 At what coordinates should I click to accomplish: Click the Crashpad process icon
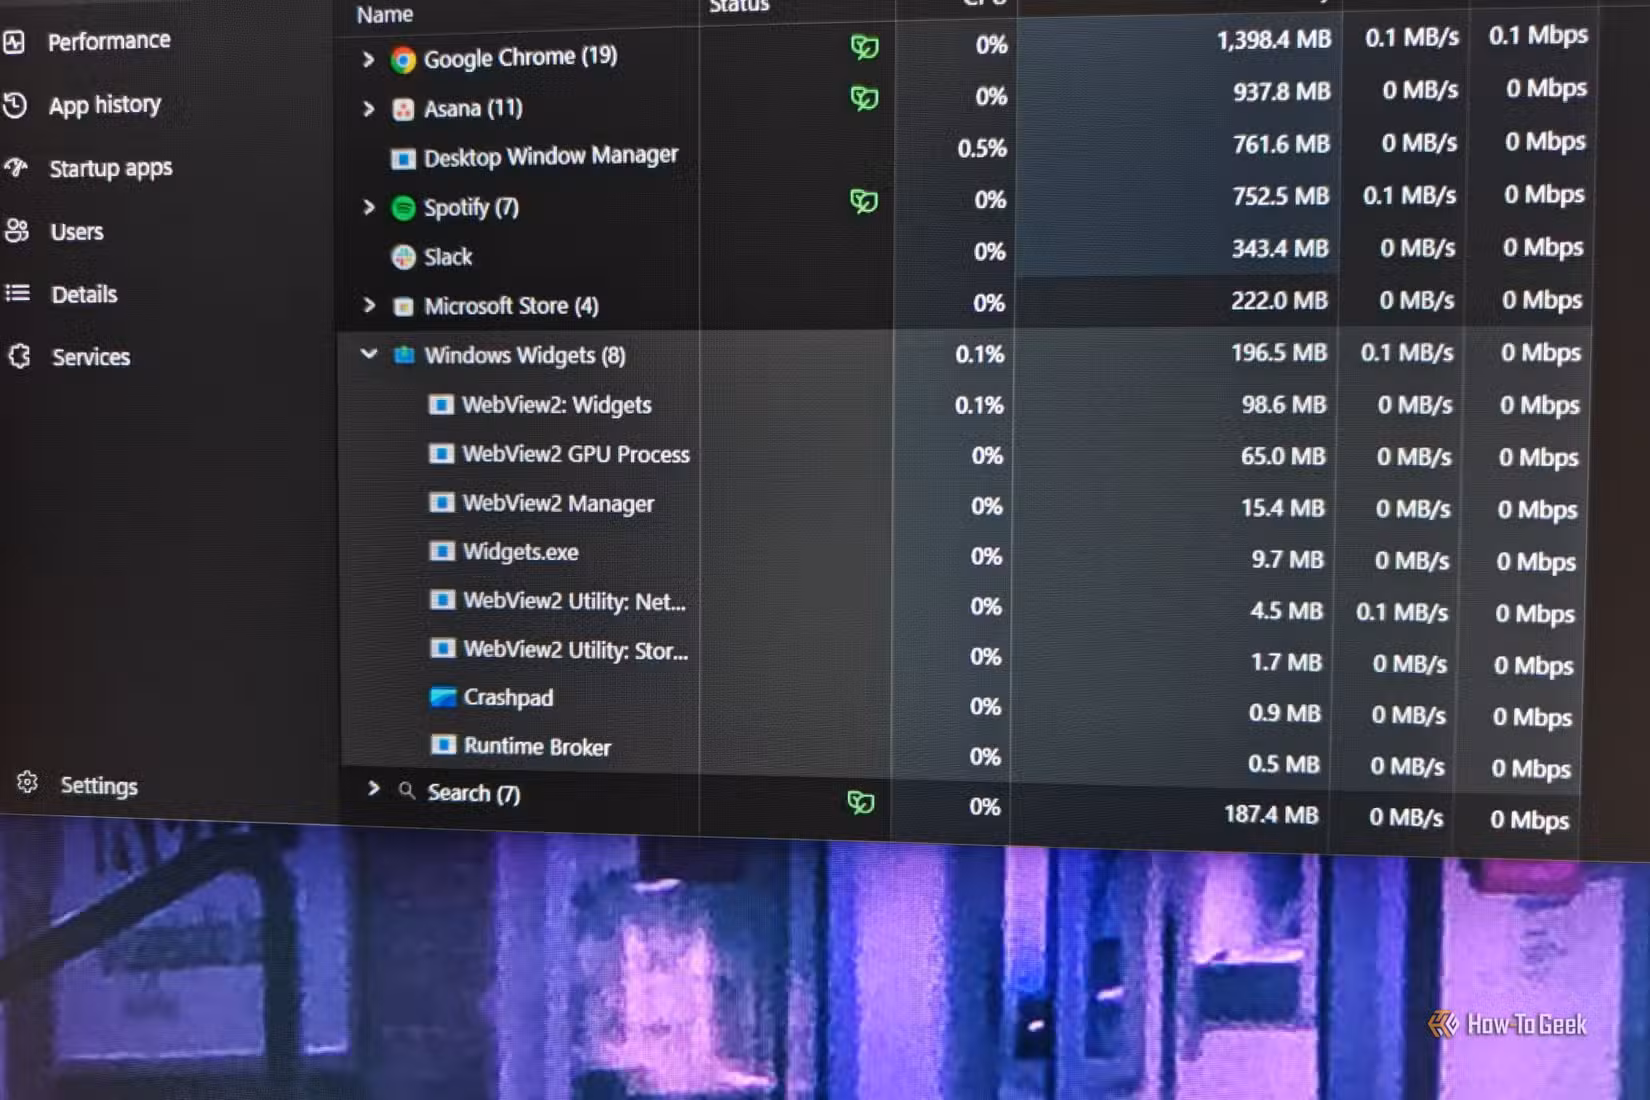pyautogui.click(x=443, y=697)
